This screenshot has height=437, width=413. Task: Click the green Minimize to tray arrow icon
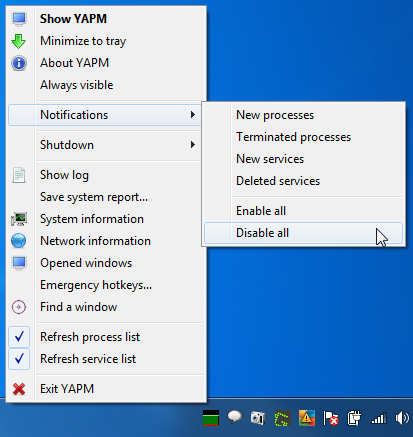pos(19,41)
